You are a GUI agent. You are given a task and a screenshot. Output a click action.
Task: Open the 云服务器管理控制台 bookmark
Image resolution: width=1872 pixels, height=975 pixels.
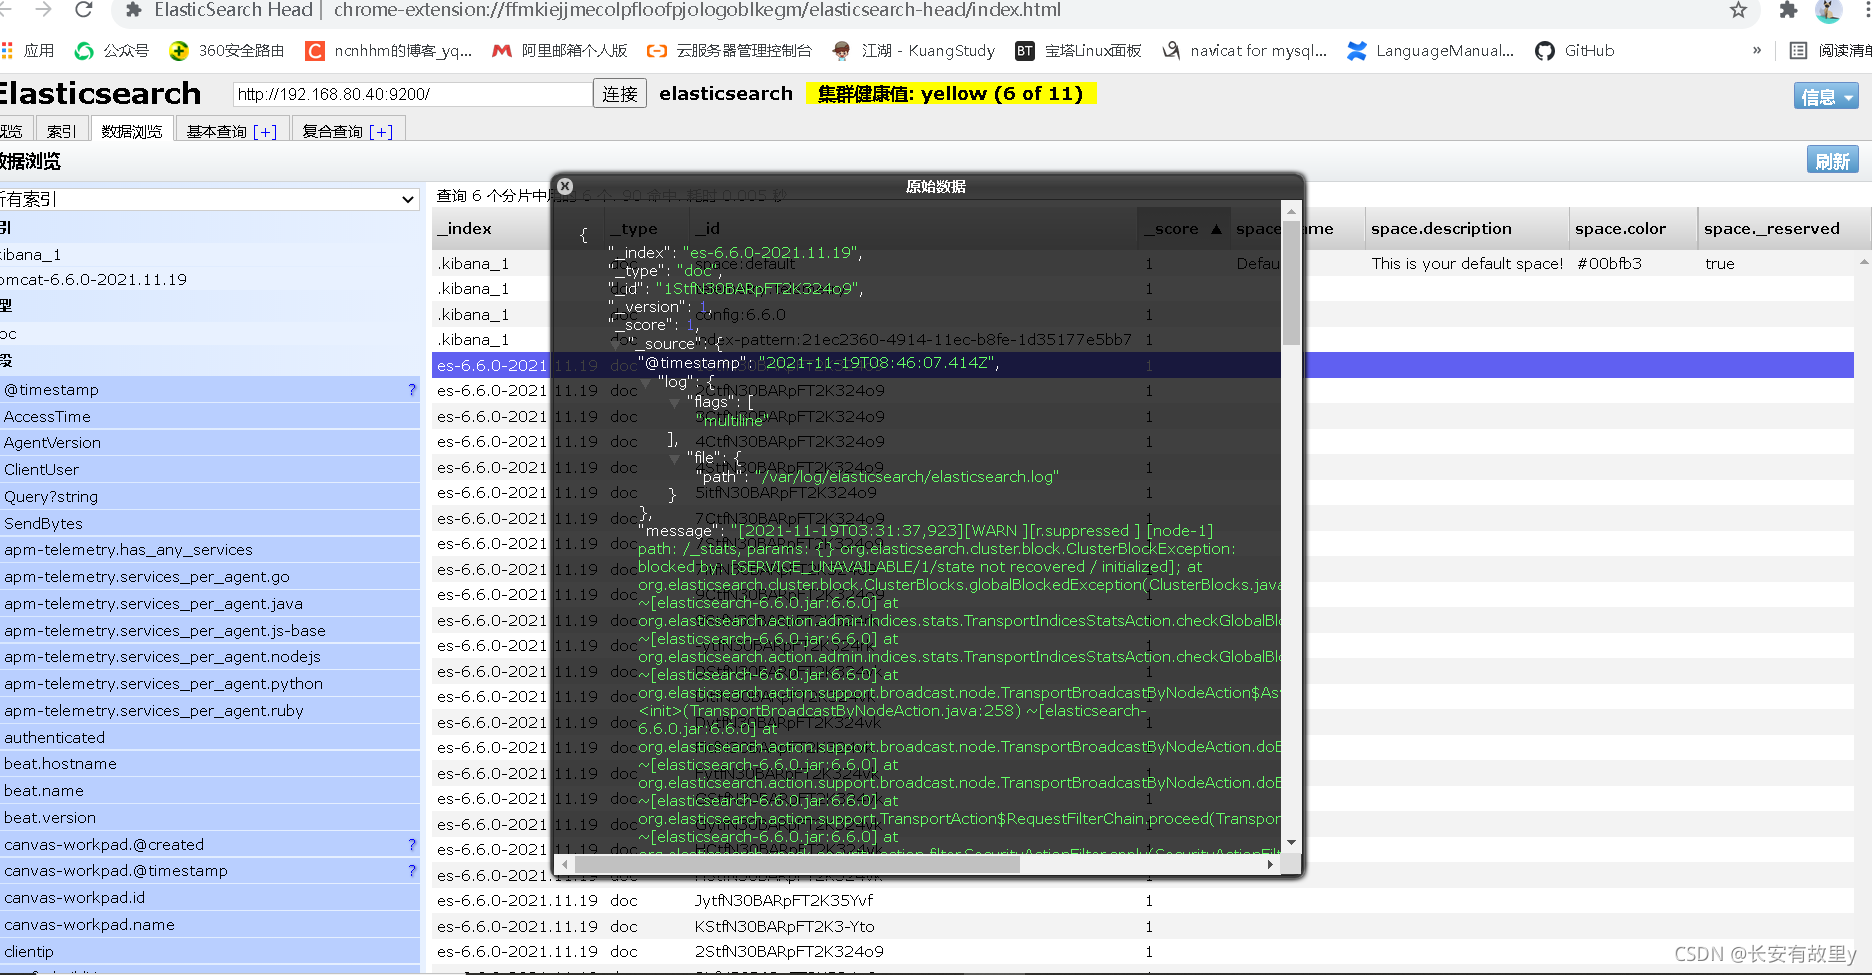point(729,51)
